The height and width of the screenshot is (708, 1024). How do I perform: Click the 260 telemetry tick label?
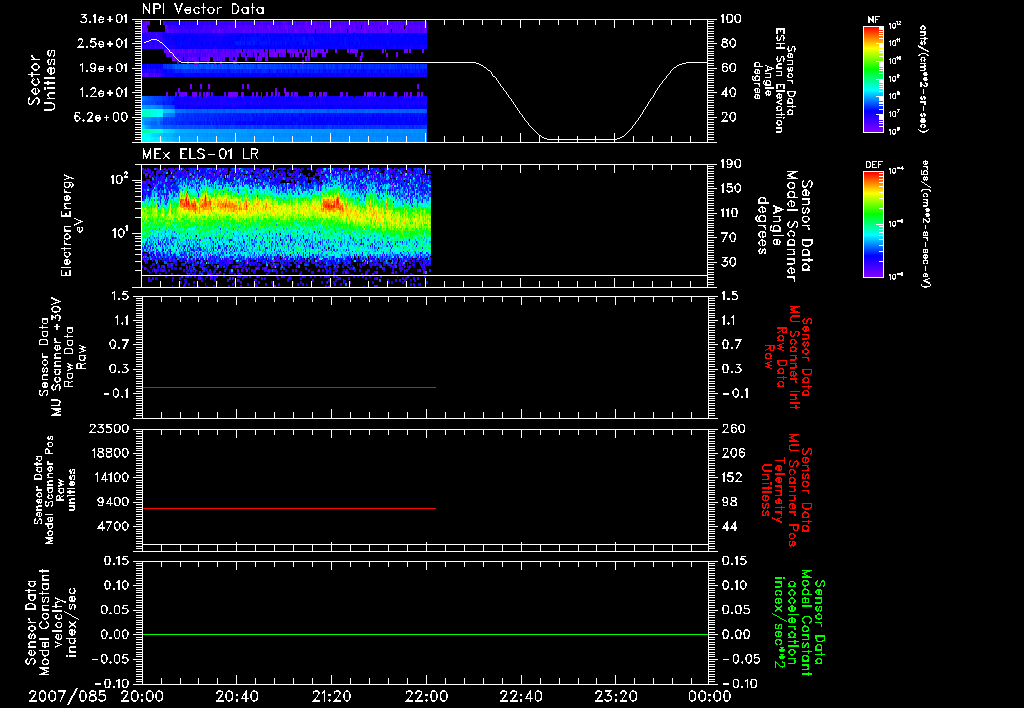(732, 428)
